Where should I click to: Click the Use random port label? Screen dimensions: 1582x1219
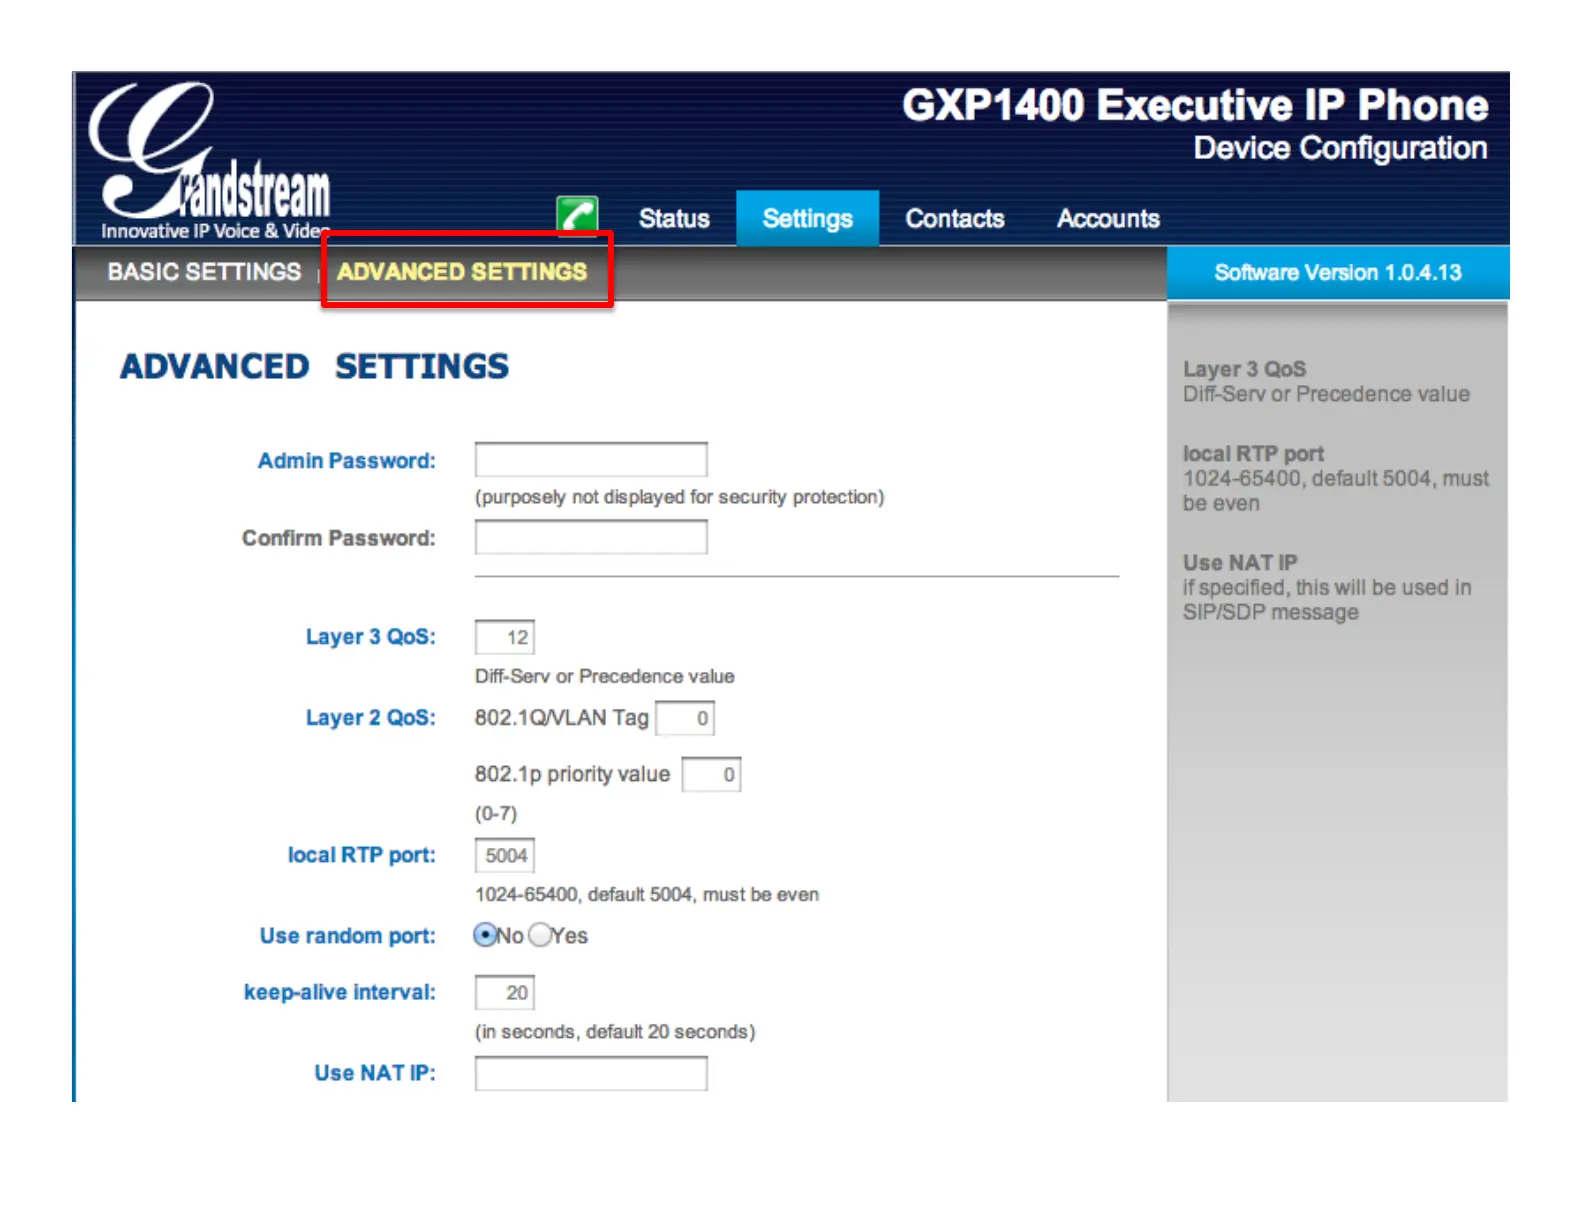[x=348, y=936]
